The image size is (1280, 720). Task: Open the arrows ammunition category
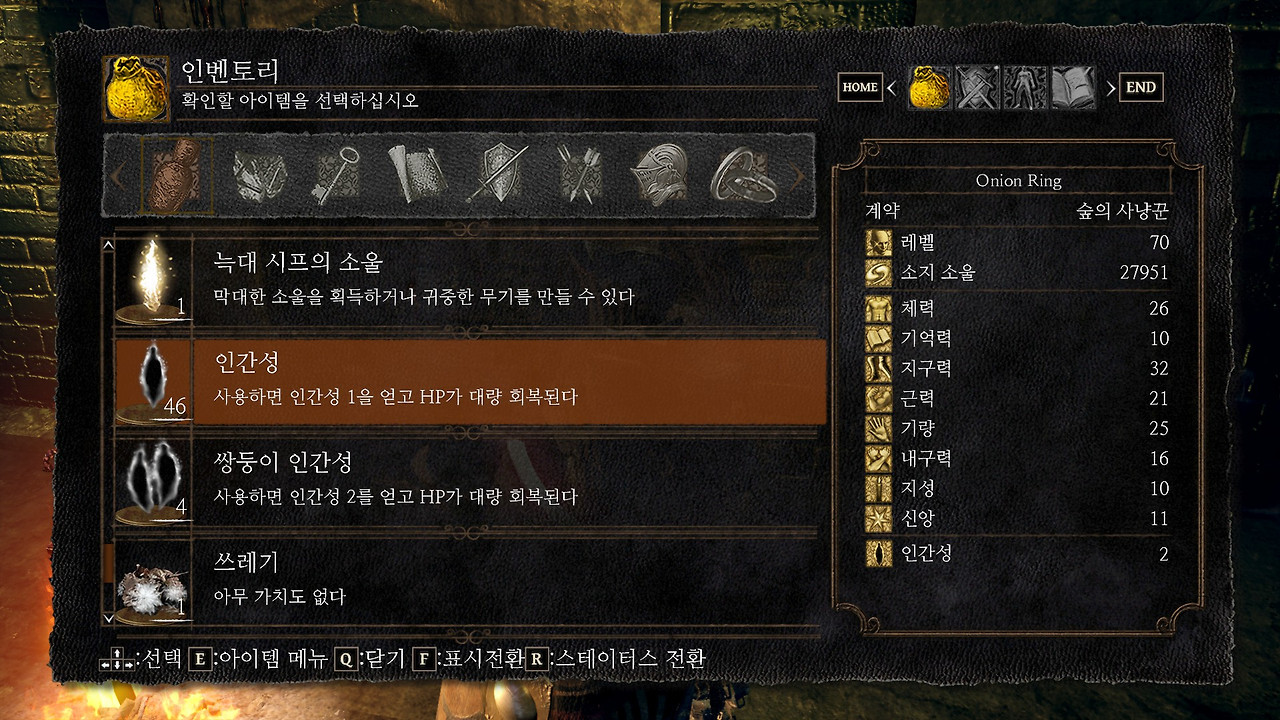pos(580,176)
